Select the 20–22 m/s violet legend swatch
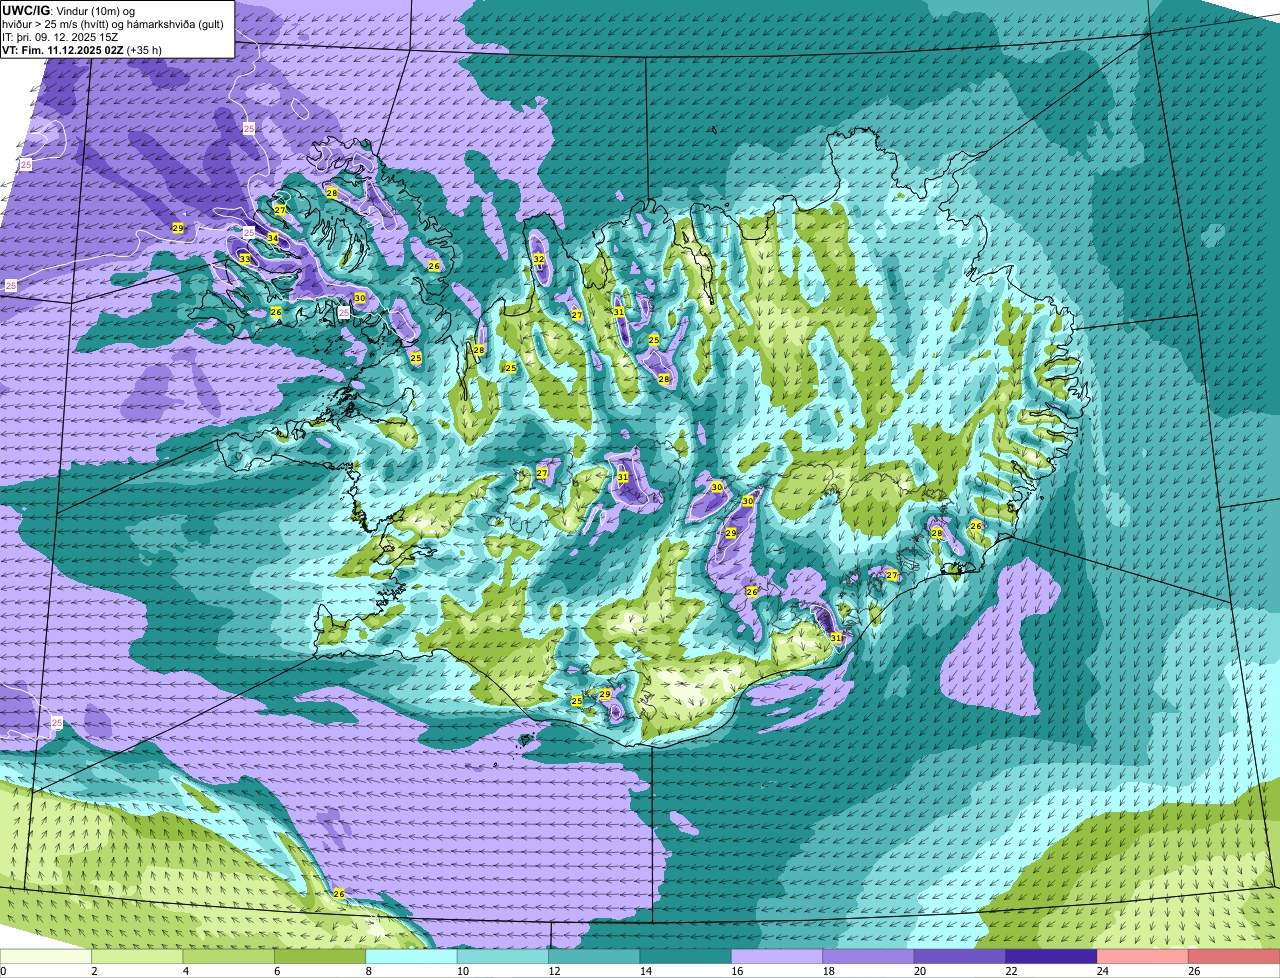The width and height of the screenshot is (1280, 978). 960,957
